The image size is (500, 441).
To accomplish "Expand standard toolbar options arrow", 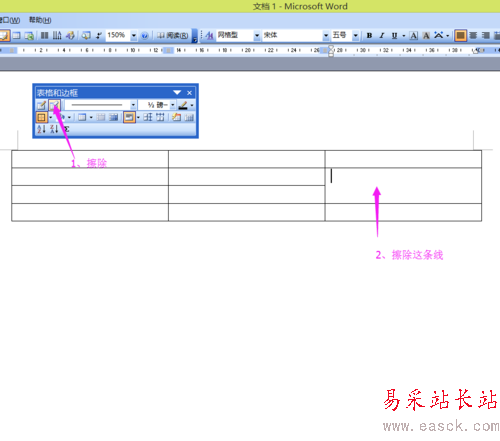I will click(x=195, y=36).
